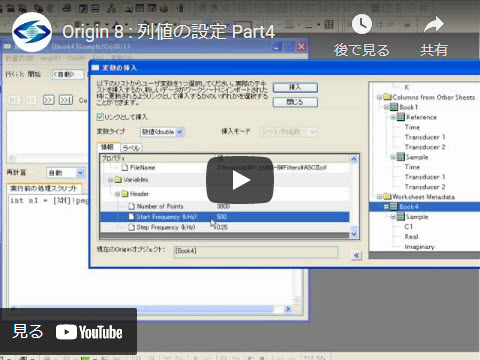Open the video on YouTube logo
The height and width of the screenshot is (360, 480).
pos(89,332)
